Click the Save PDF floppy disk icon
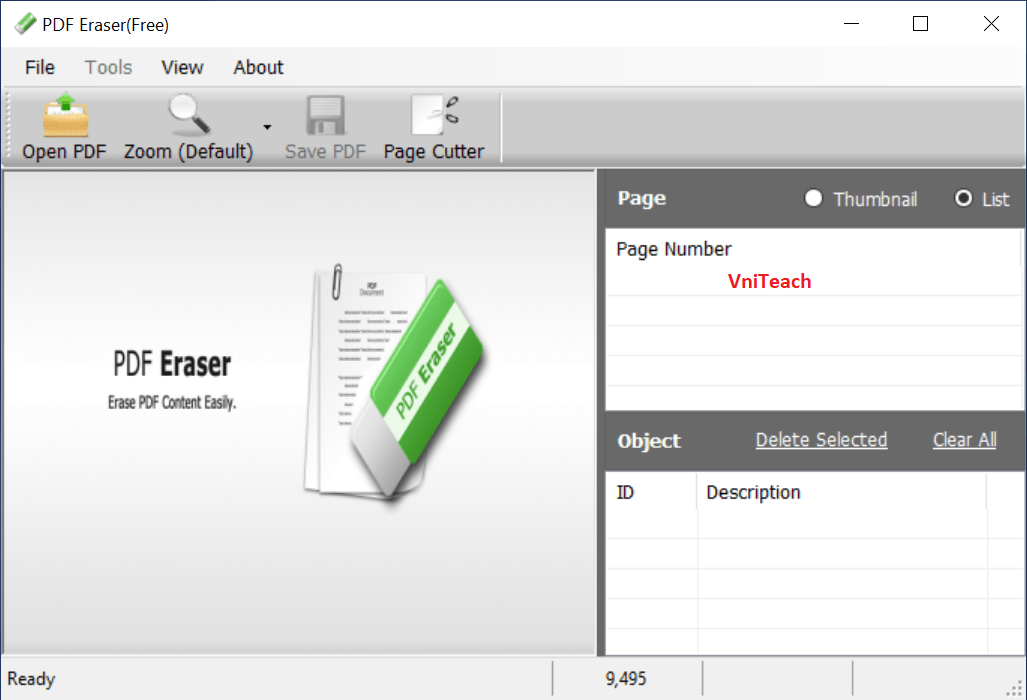1027x700 pixels. click(325, 115)
